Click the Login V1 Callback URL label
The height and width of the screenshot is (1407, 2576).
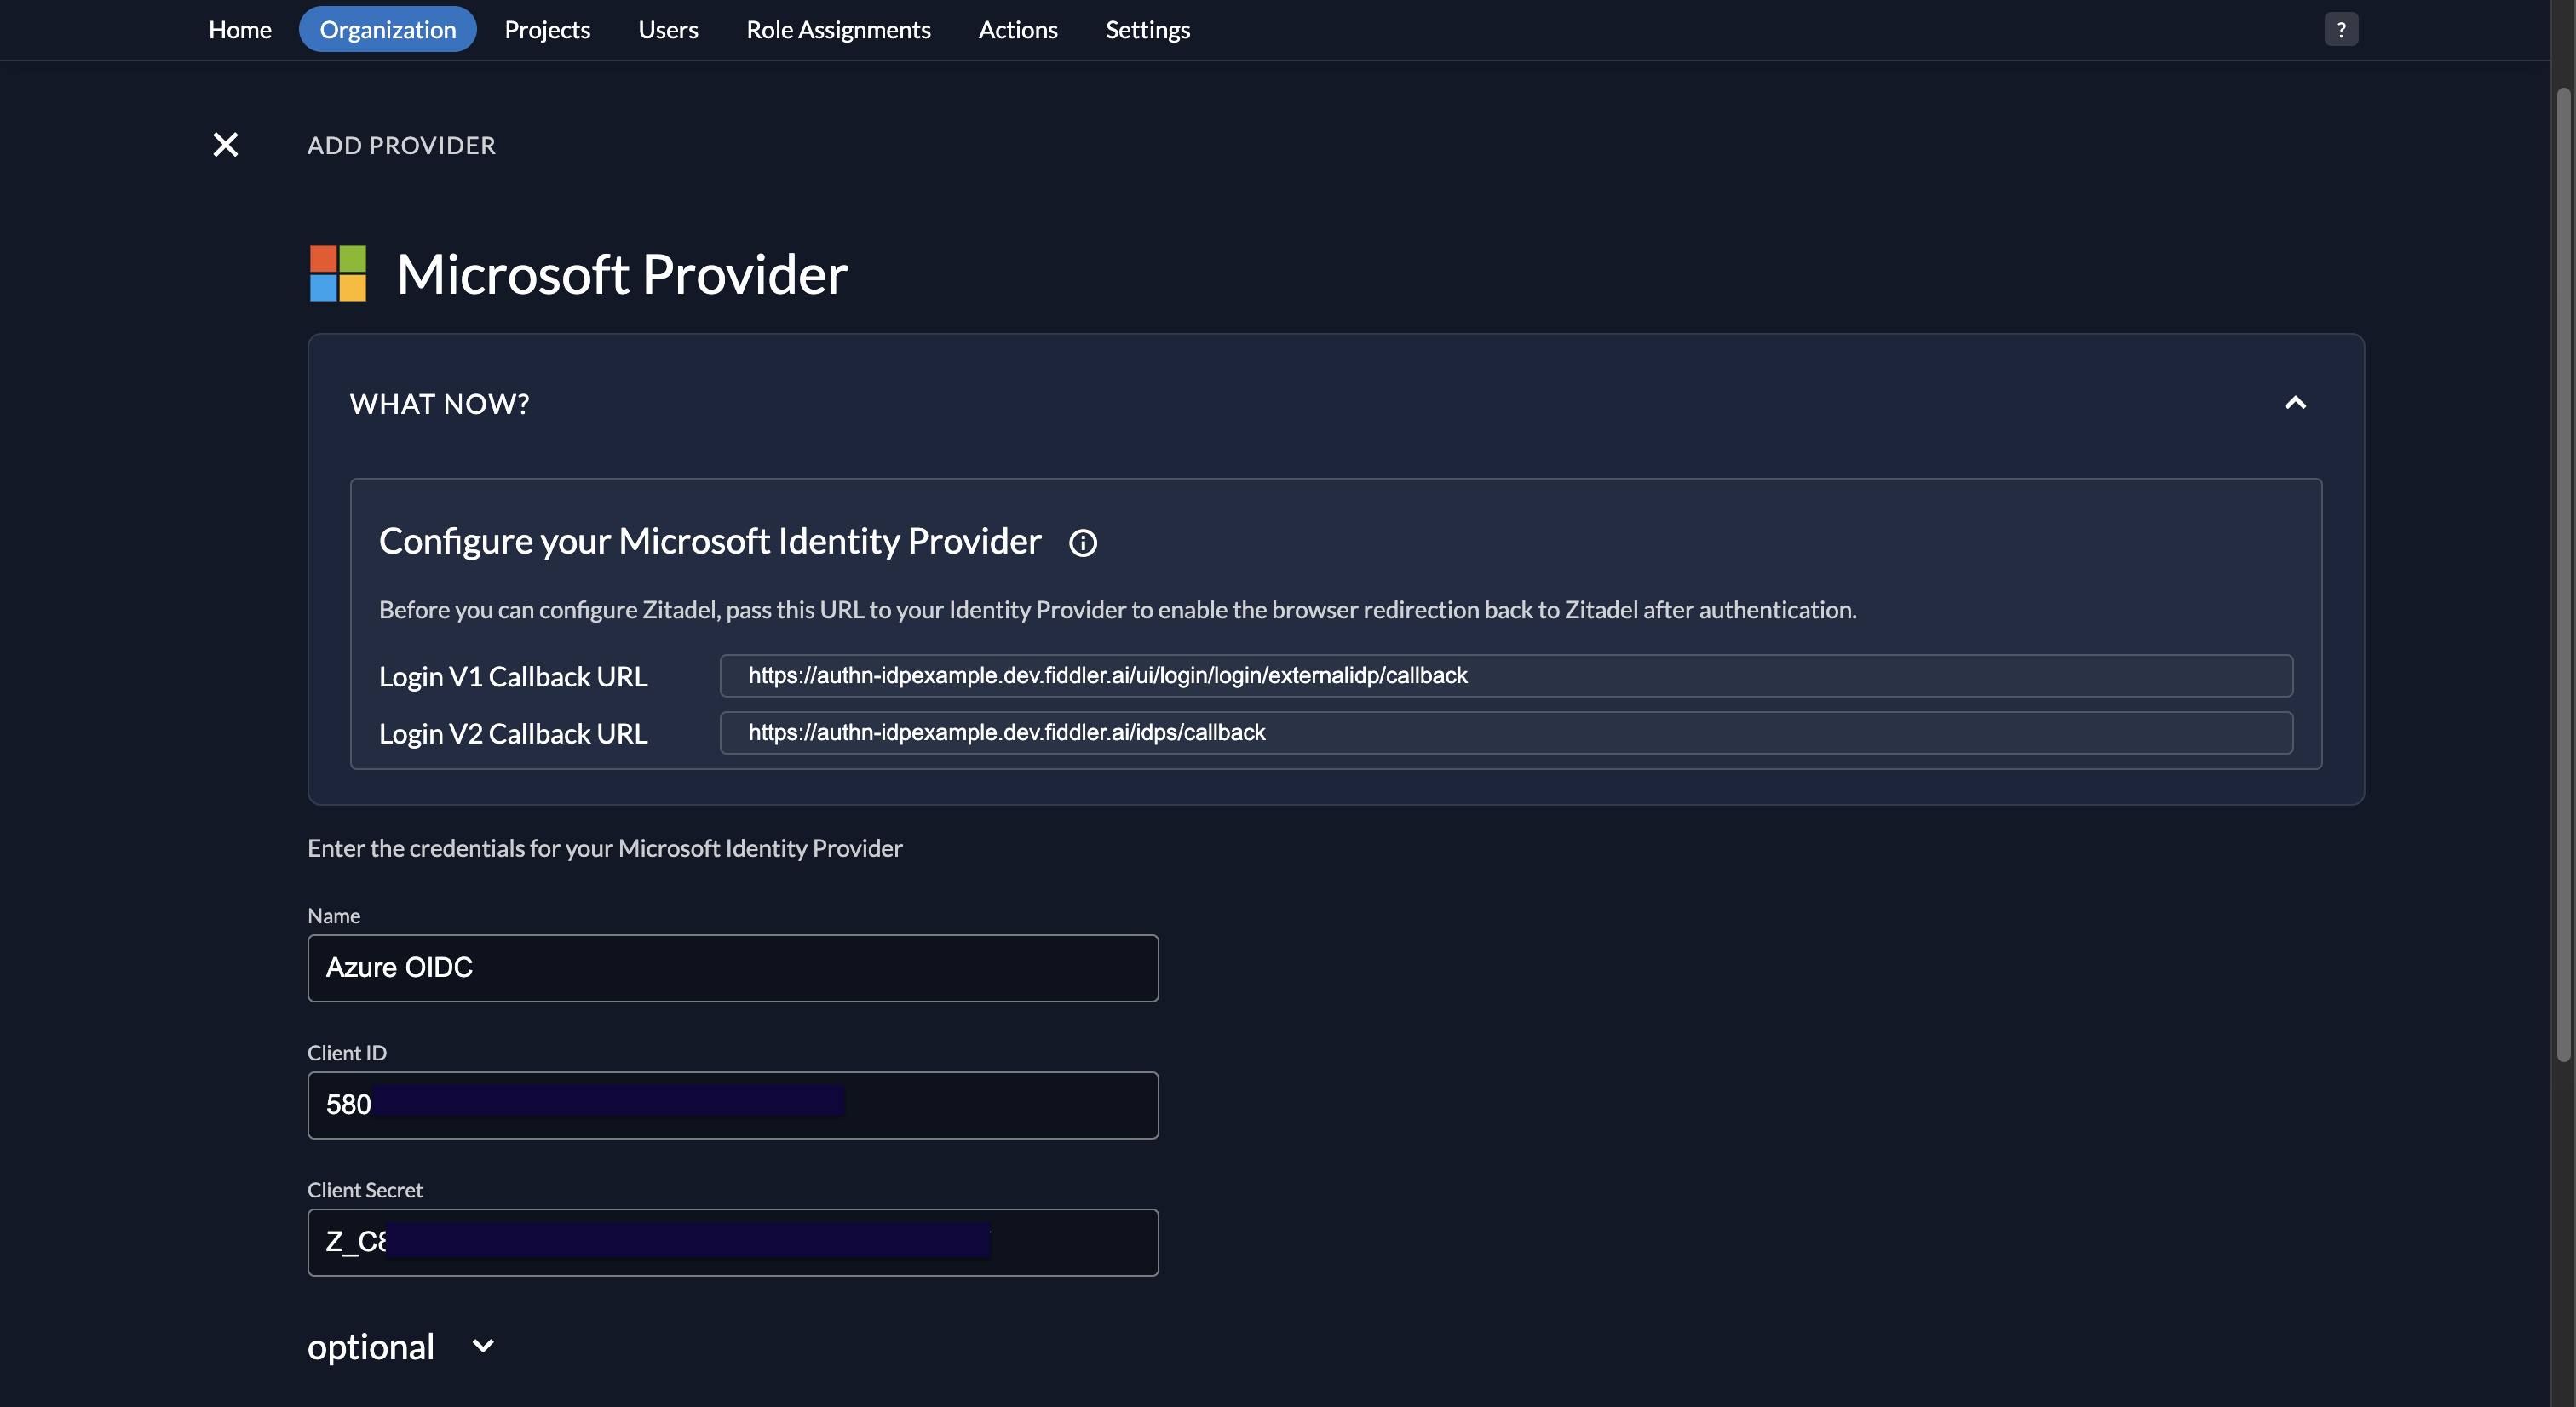513,677
